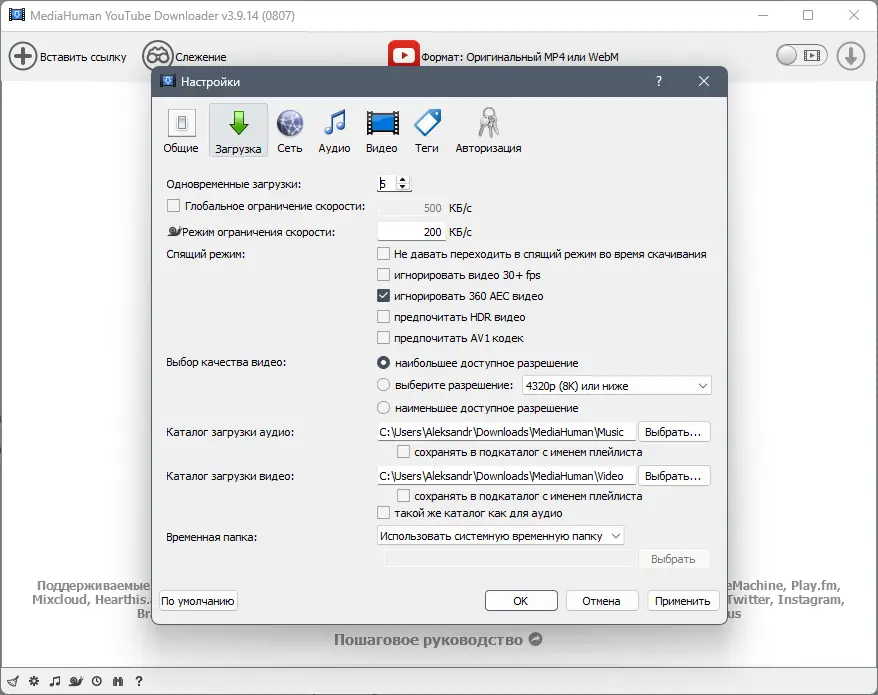Enable prevent sleep mode during download checkbox

pyautogui.click(x=384, y=254)
